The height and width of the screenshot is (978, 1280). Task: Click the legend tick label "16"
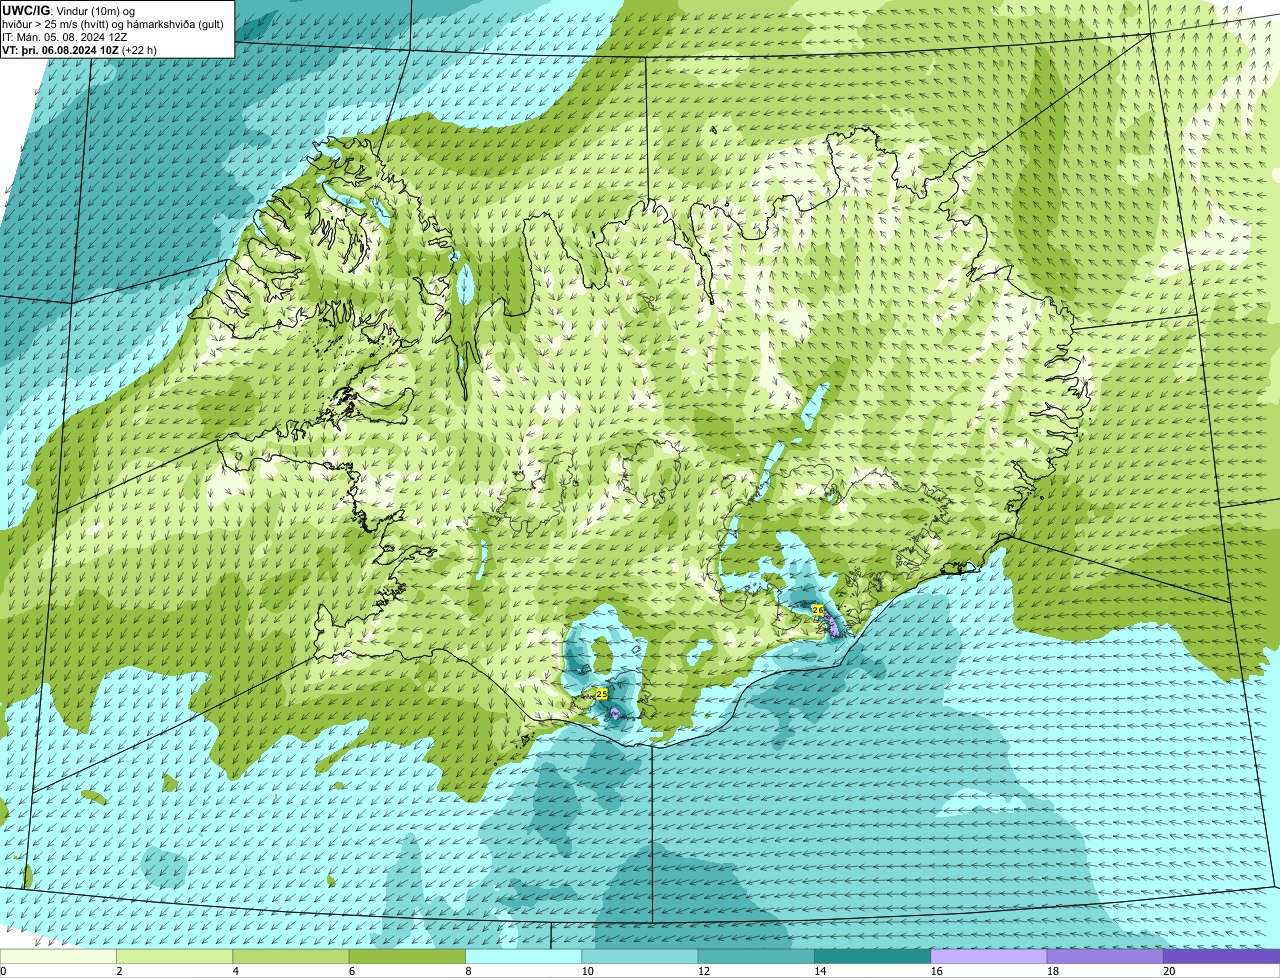tap(936, 970)
